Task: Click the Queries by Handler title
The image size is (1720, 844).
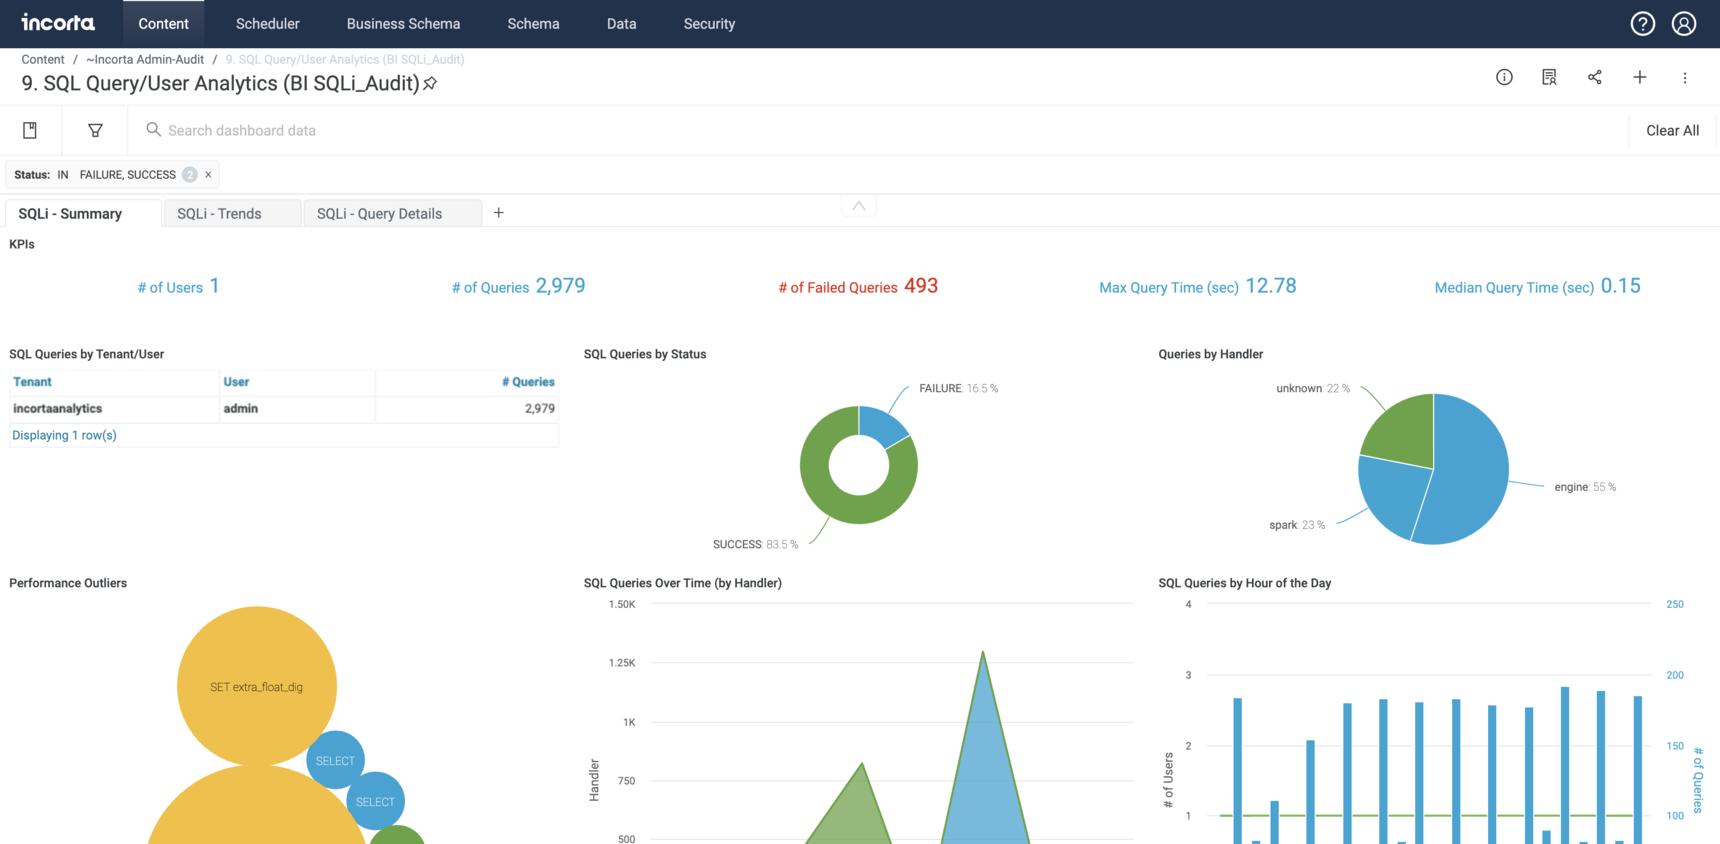Action: pyautogui.click(x=1210, y=354)
